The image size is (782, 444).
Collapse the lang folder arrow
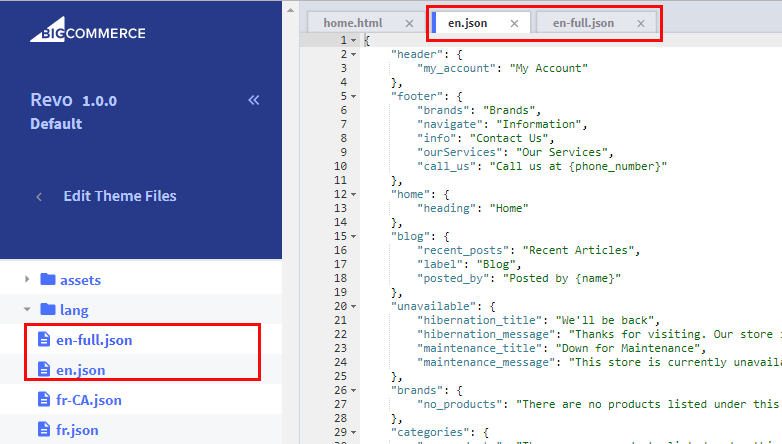26,310
